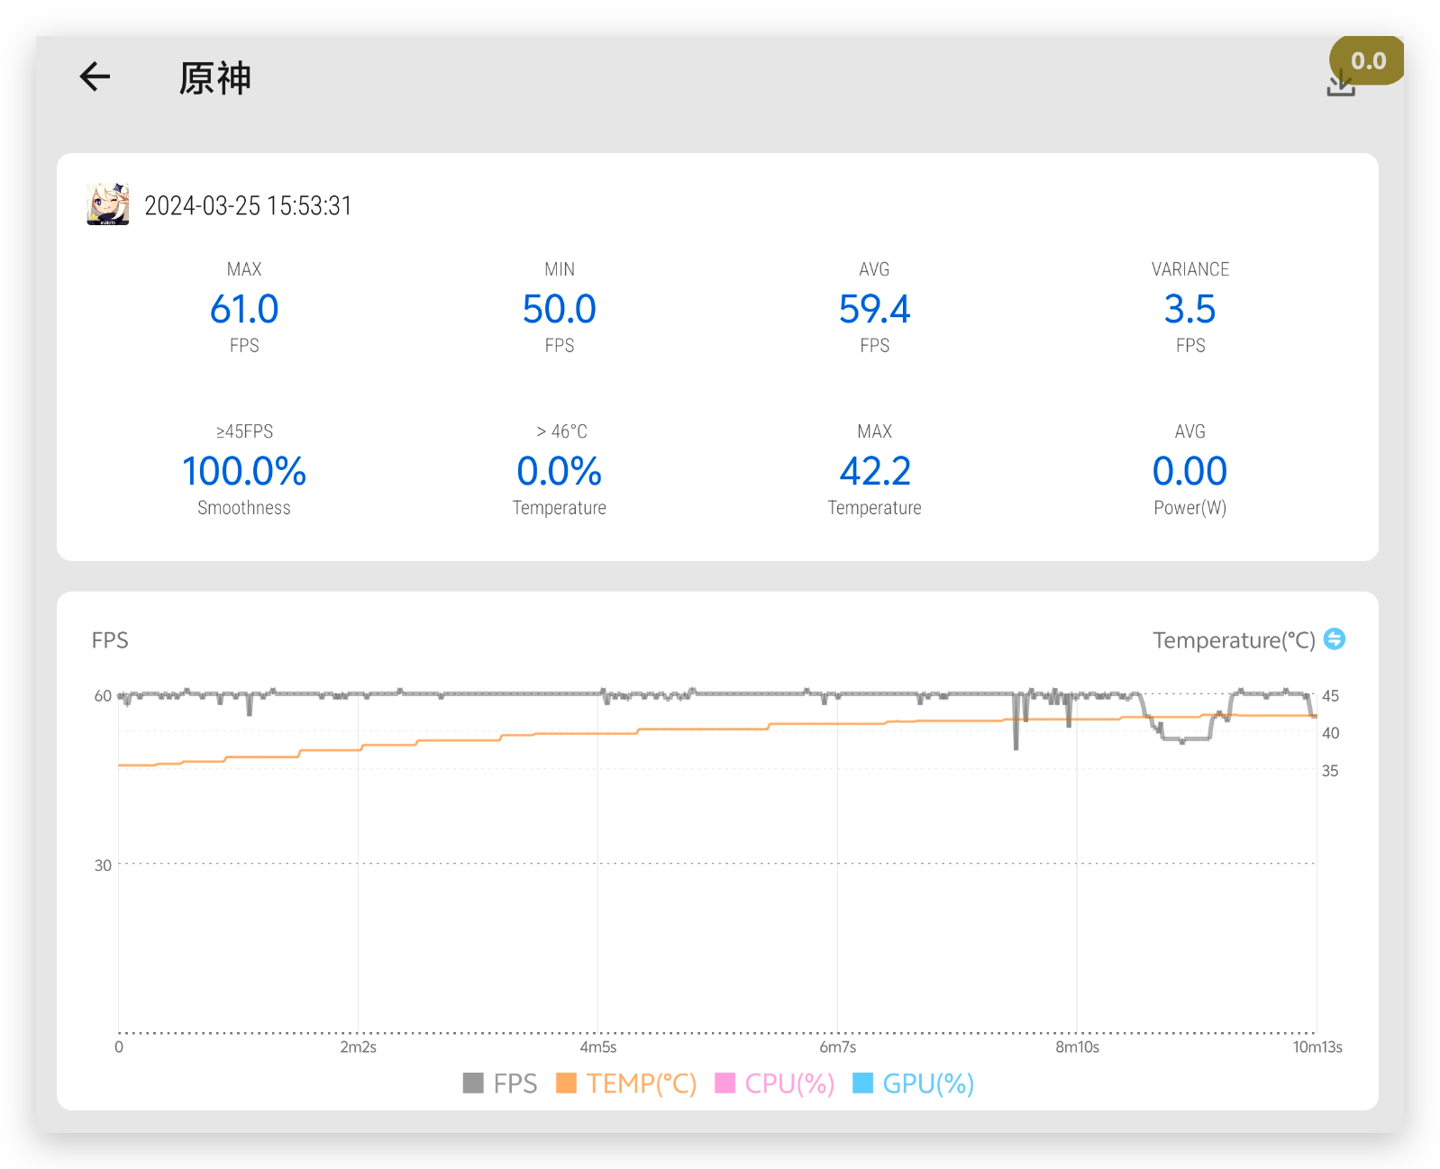Click the 4m5s marker on time axis
1440x1169 pixels.
point(598,1047)
